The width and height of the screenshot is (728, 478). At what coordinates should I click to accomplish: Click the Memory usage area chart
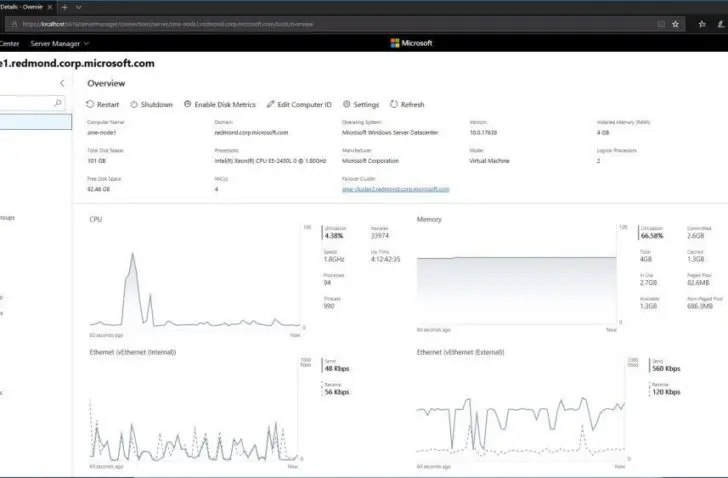tap(516, 290)
